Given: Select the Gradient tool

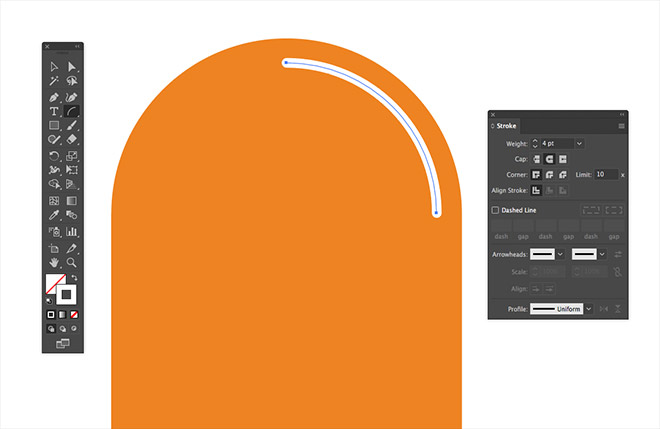Looking at the screenshot, I should tap(72, 200).
